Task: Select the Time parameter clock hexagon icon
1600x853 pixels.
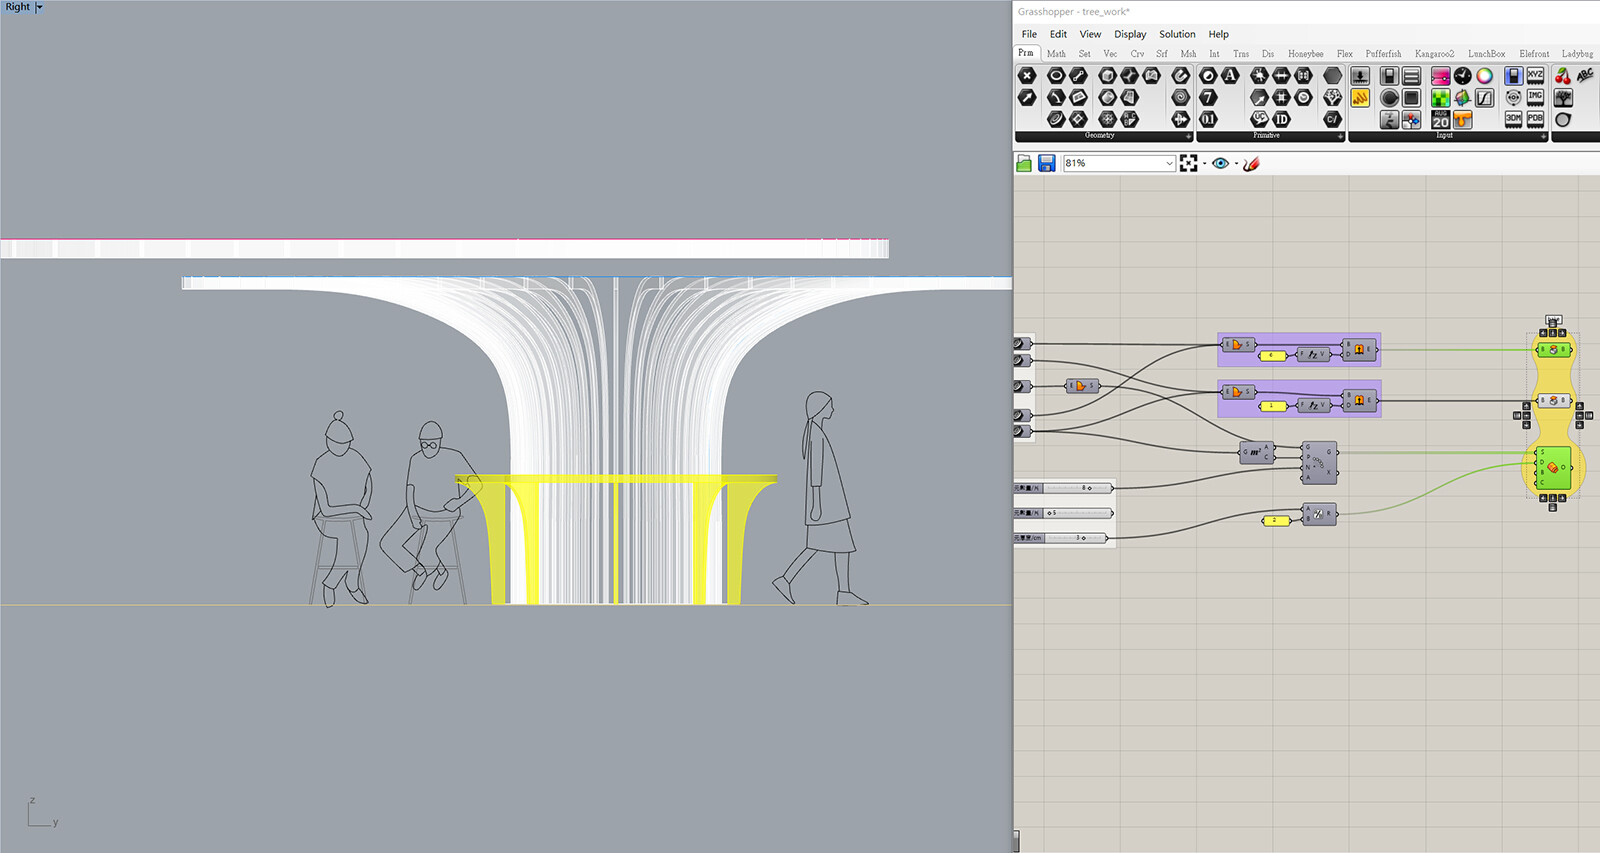Action: coord(1303,97)
